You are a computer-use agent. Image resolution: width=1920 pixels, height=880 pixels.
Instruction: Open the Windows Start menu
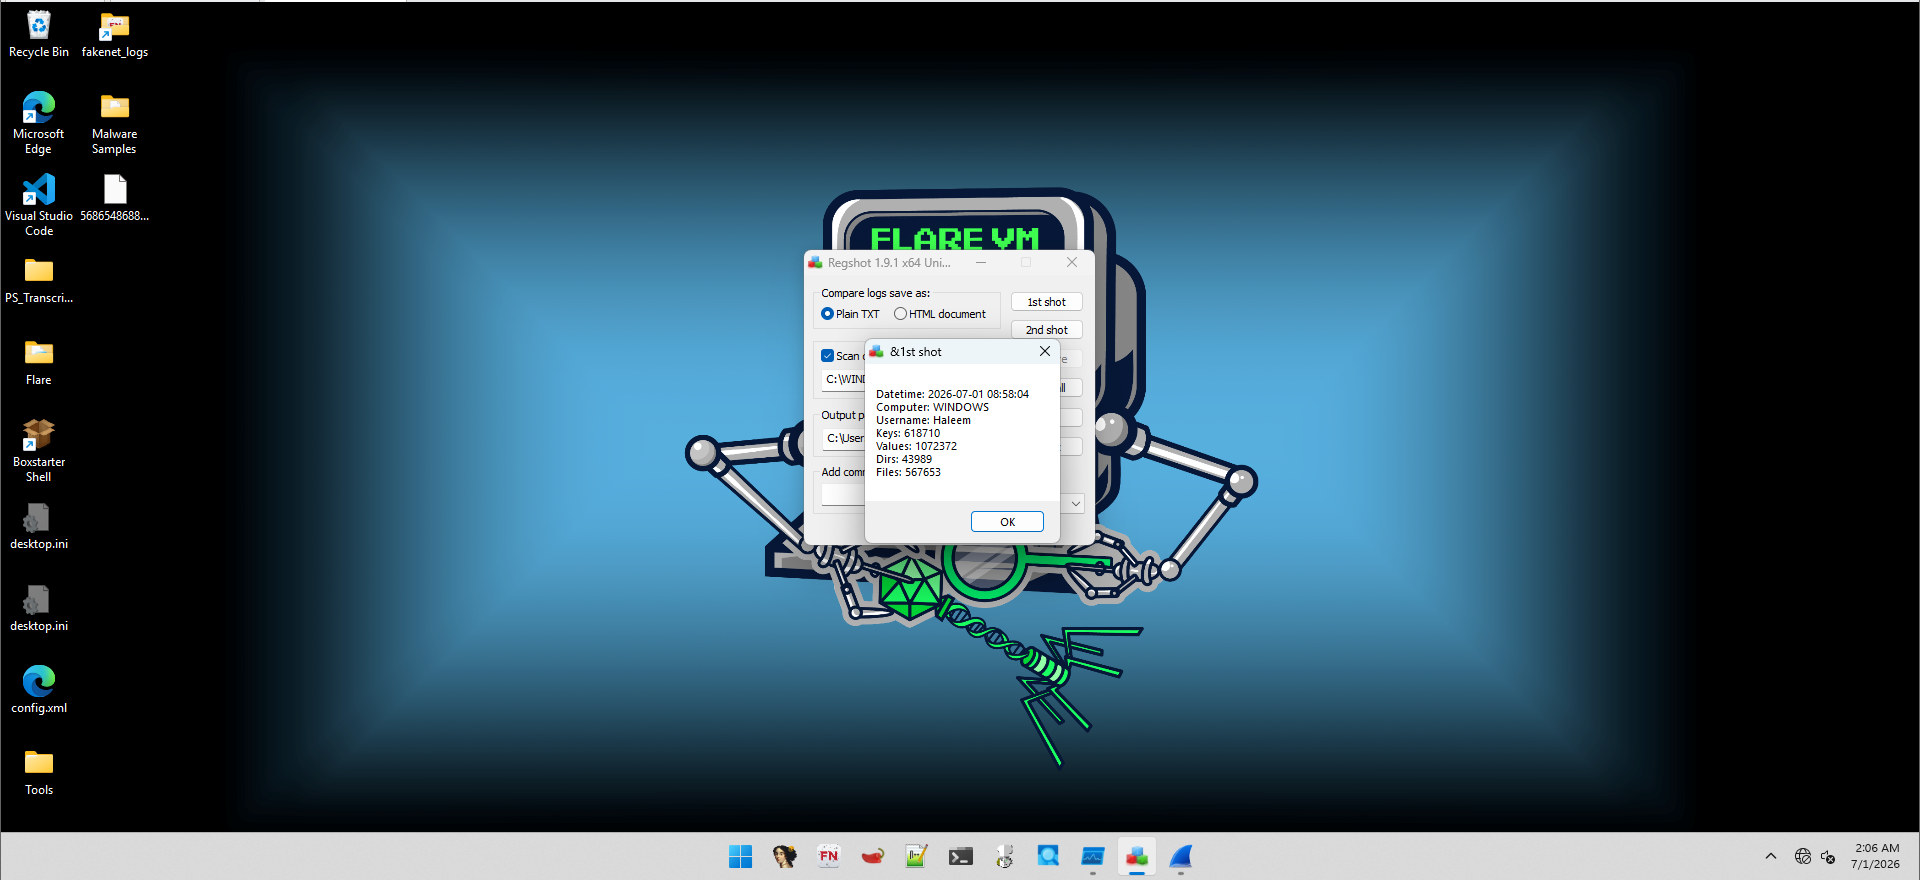tap(741, 857)
